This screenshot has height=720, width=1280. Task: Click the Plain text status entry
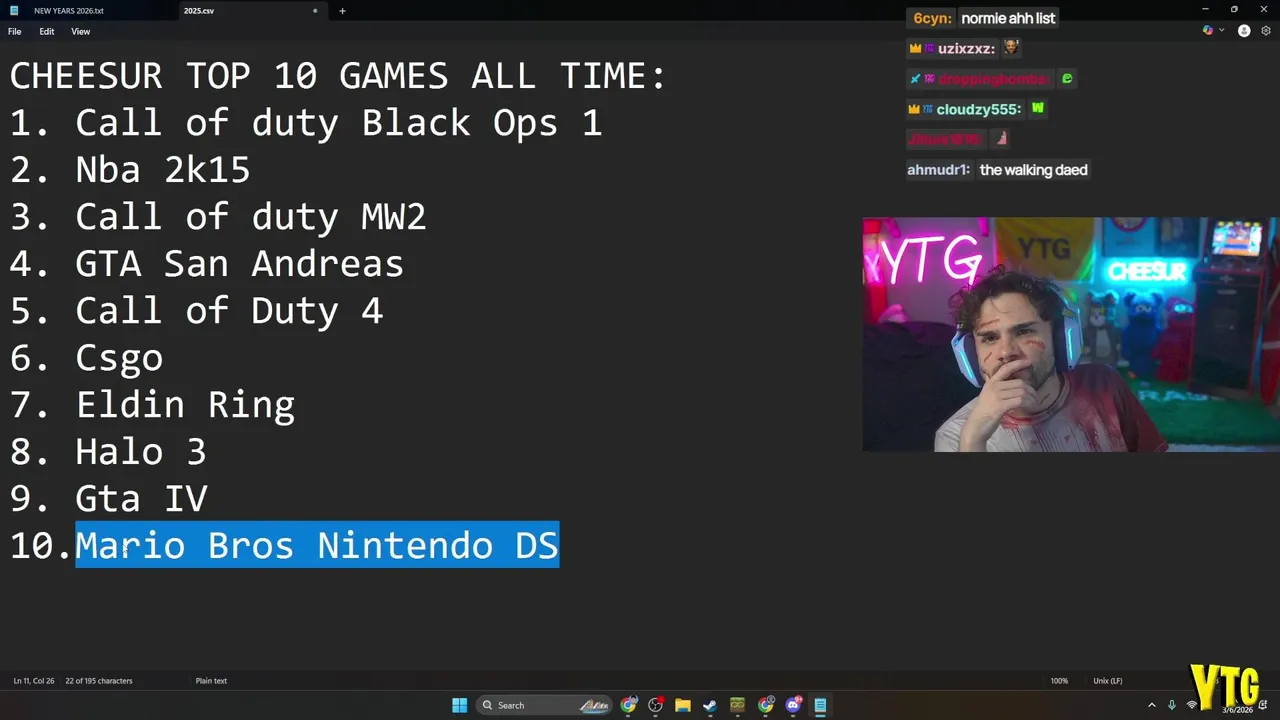(211, 681)
